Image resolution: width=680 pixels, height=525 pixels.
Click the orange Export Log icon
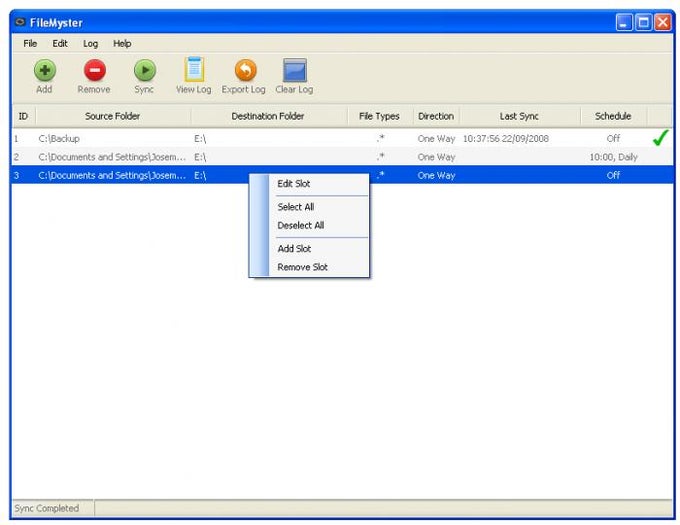point(245,70)
